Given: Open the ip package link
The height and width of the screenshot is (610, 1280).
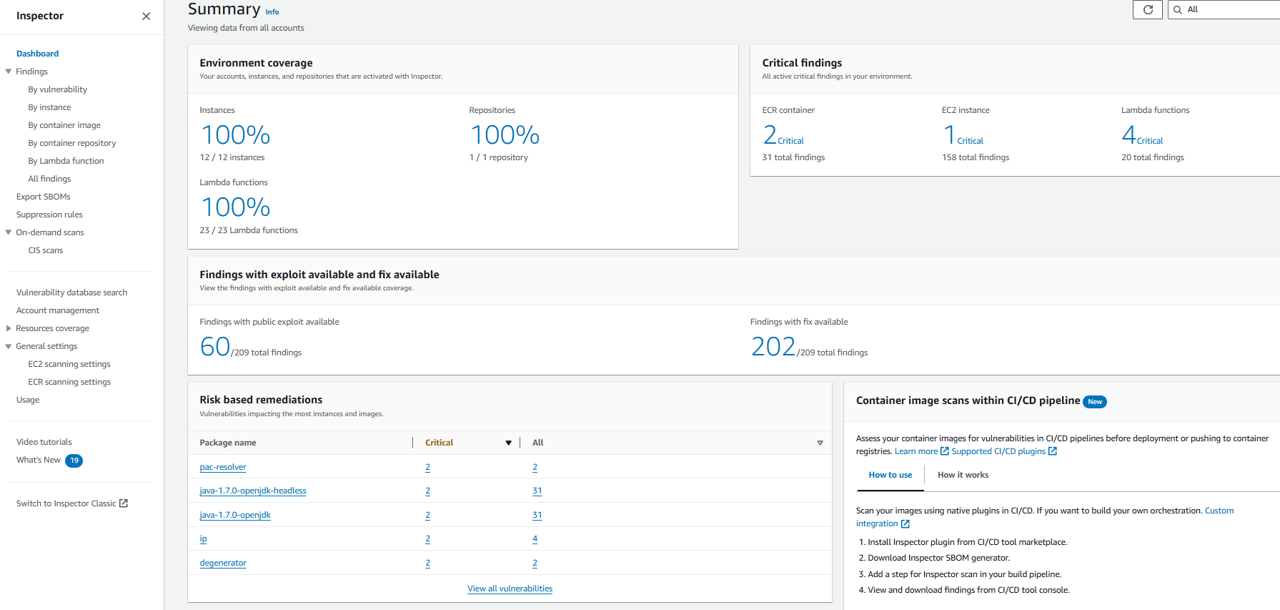Looking at the screenshot, I should pos(204,539).
